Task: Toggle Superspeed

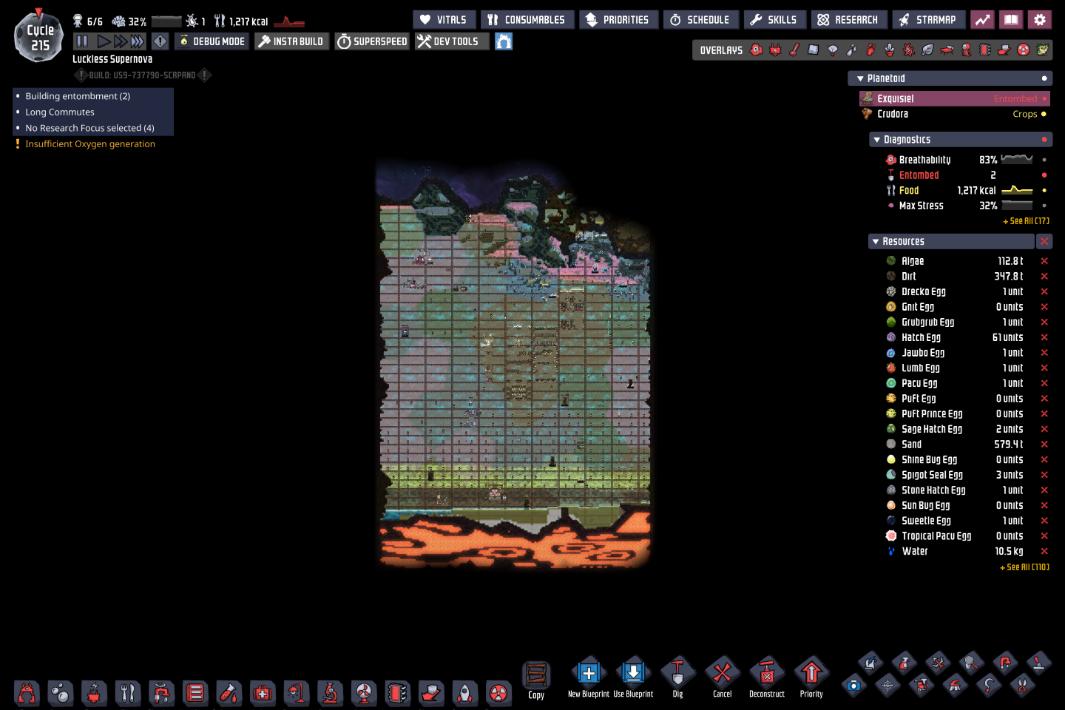Action: 372,41
